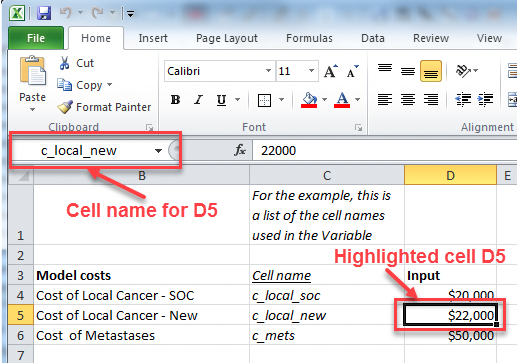
Task: Select row 5 header
Action: [21, 315]
